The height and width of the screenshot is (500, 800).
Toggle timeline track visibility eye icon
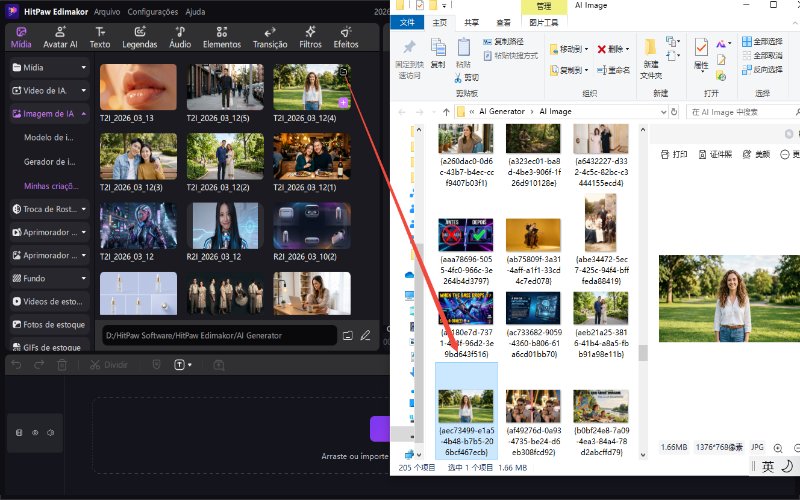(x=34, y=433)
